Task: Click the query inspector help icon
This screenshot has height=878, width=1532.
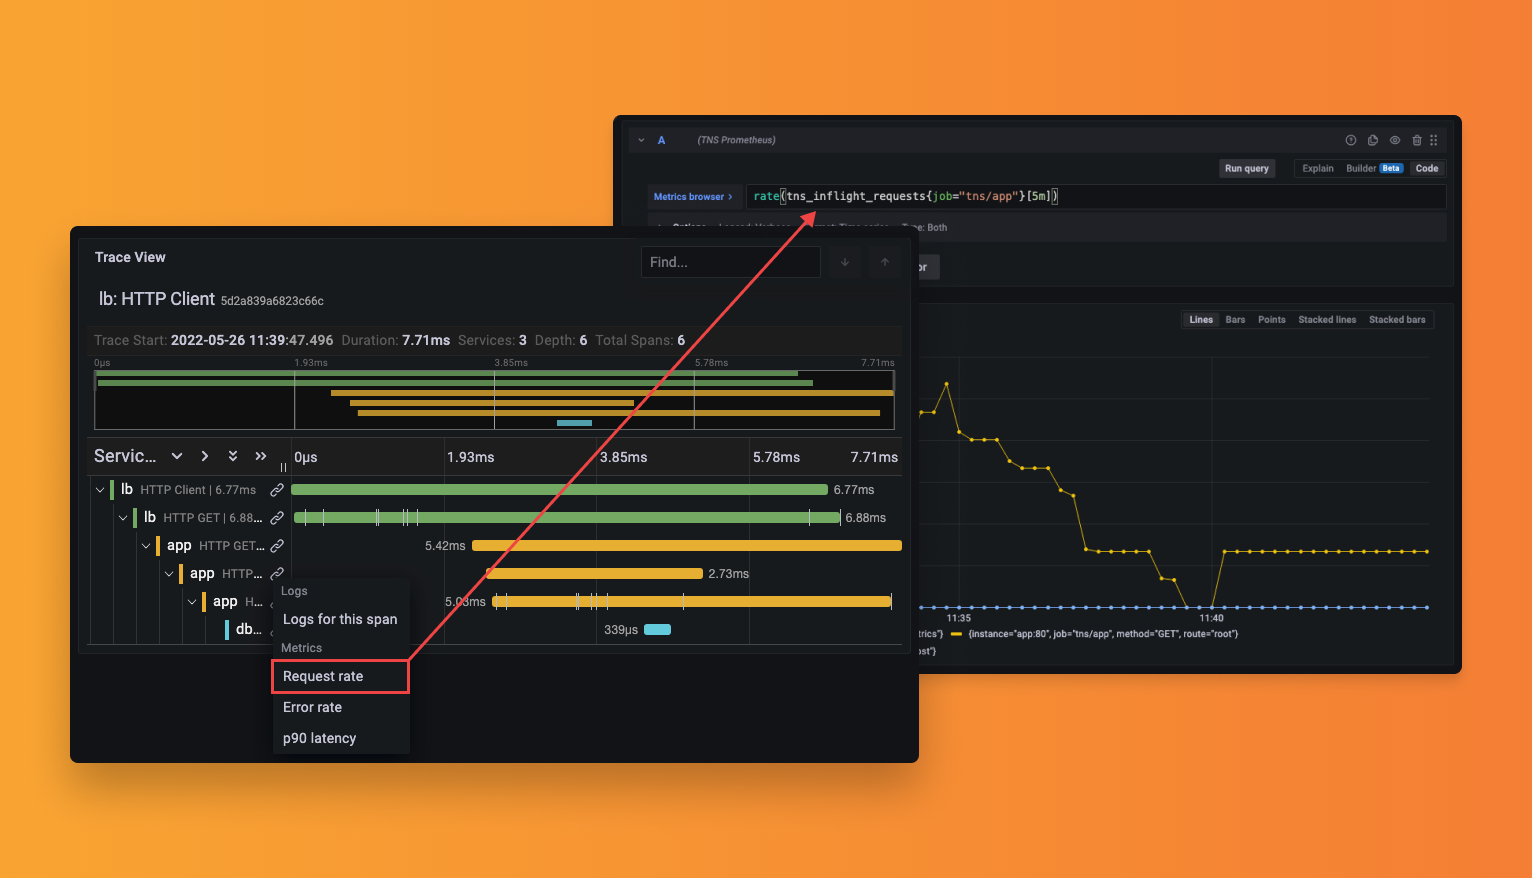Action: [x=1351, y=140]
